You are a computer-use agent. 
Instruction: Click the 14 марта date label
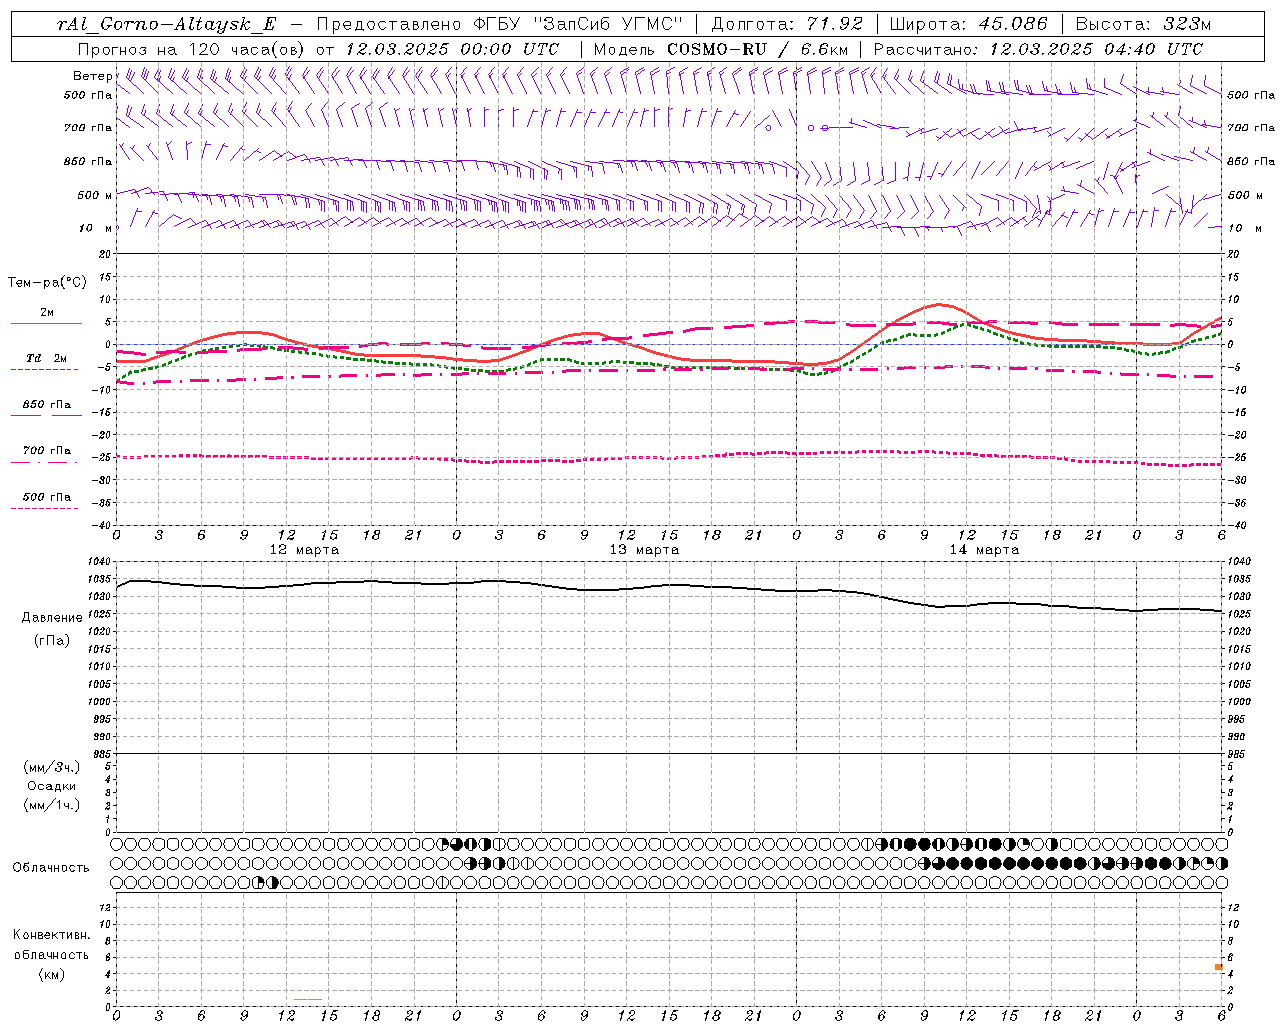(984, 550)
